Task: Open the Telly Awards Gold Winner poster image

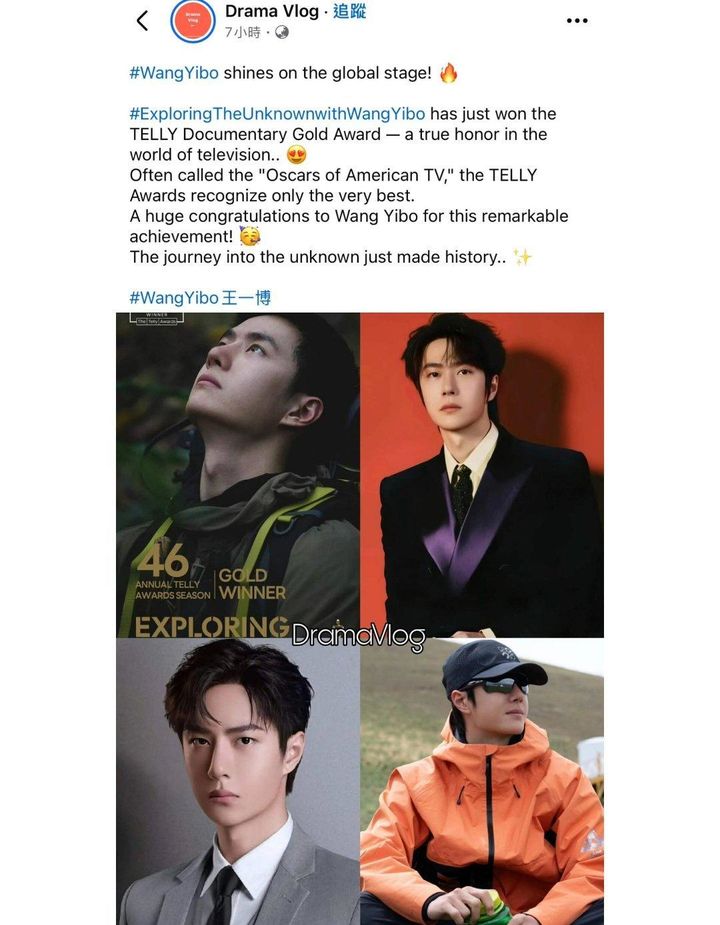Action: [x=238, y=475]
